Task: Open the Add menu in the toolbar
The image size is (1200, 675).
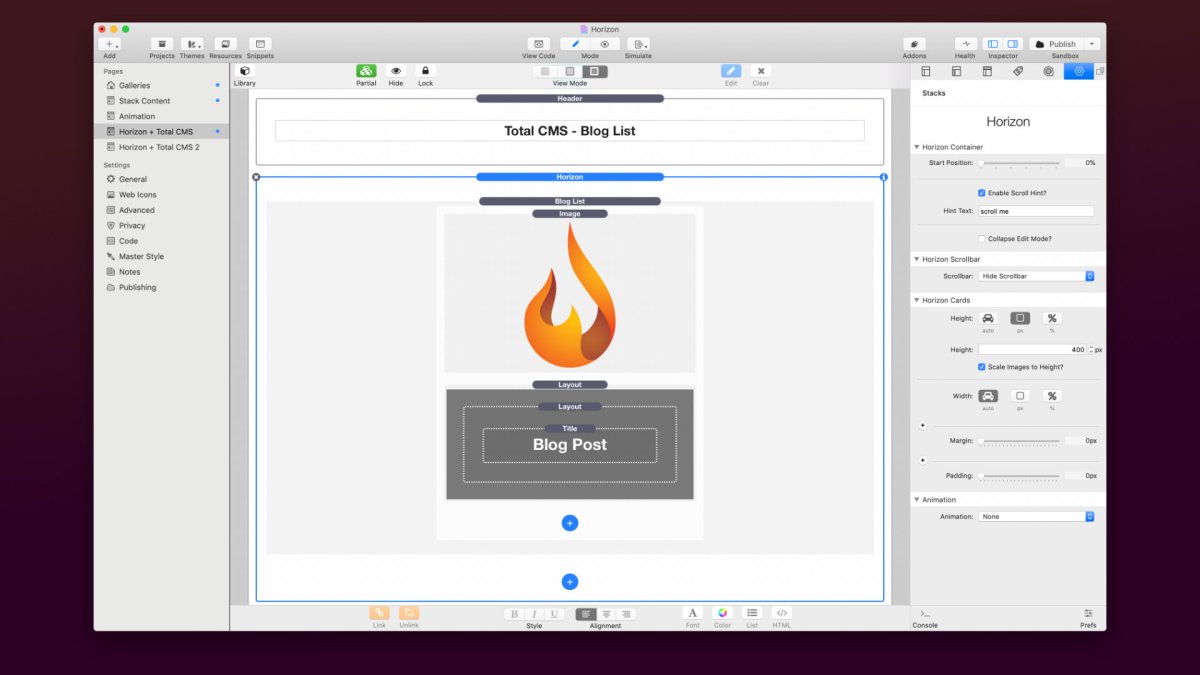Action: click(x=110, y=44)
